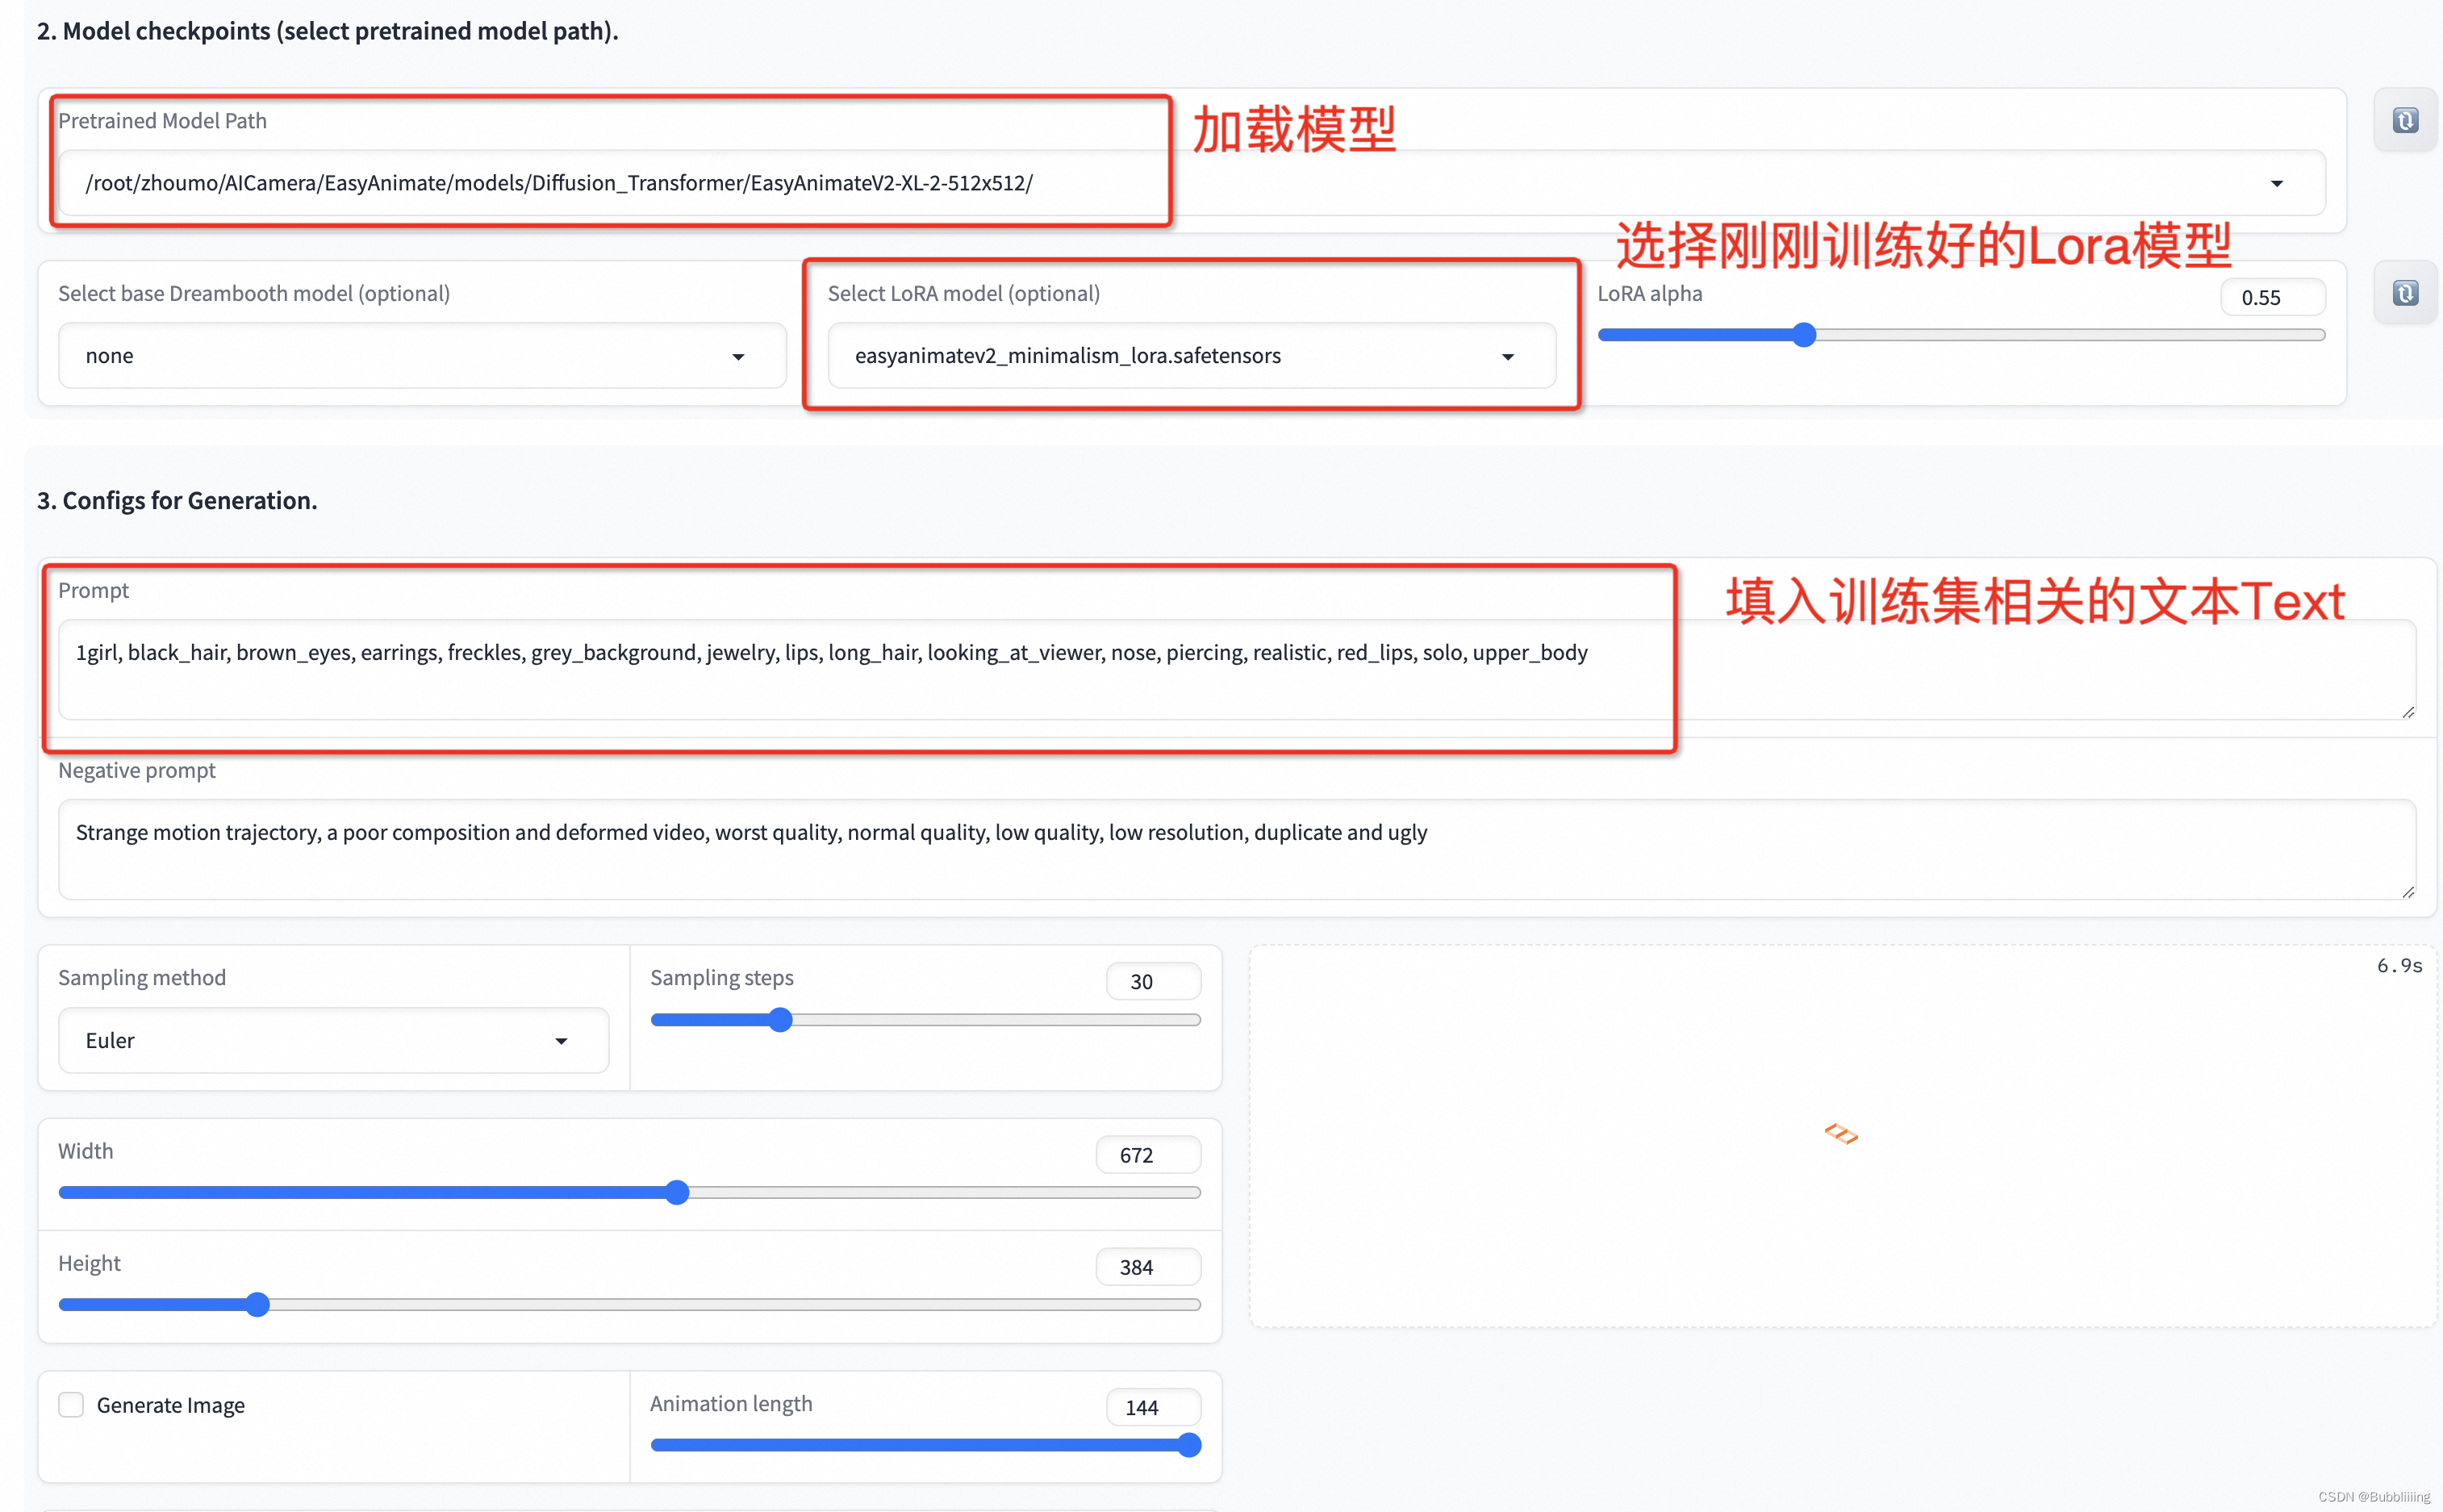Enable the Generate Image checkbox
The image size is (2443, 1512).
(x=71, y=1405)
